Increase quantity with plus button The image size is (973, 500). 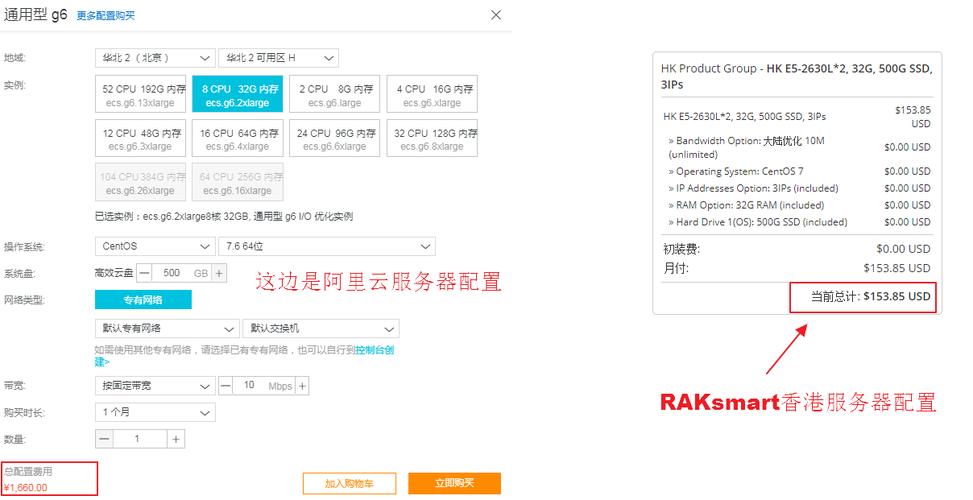(x=176, y=439)
